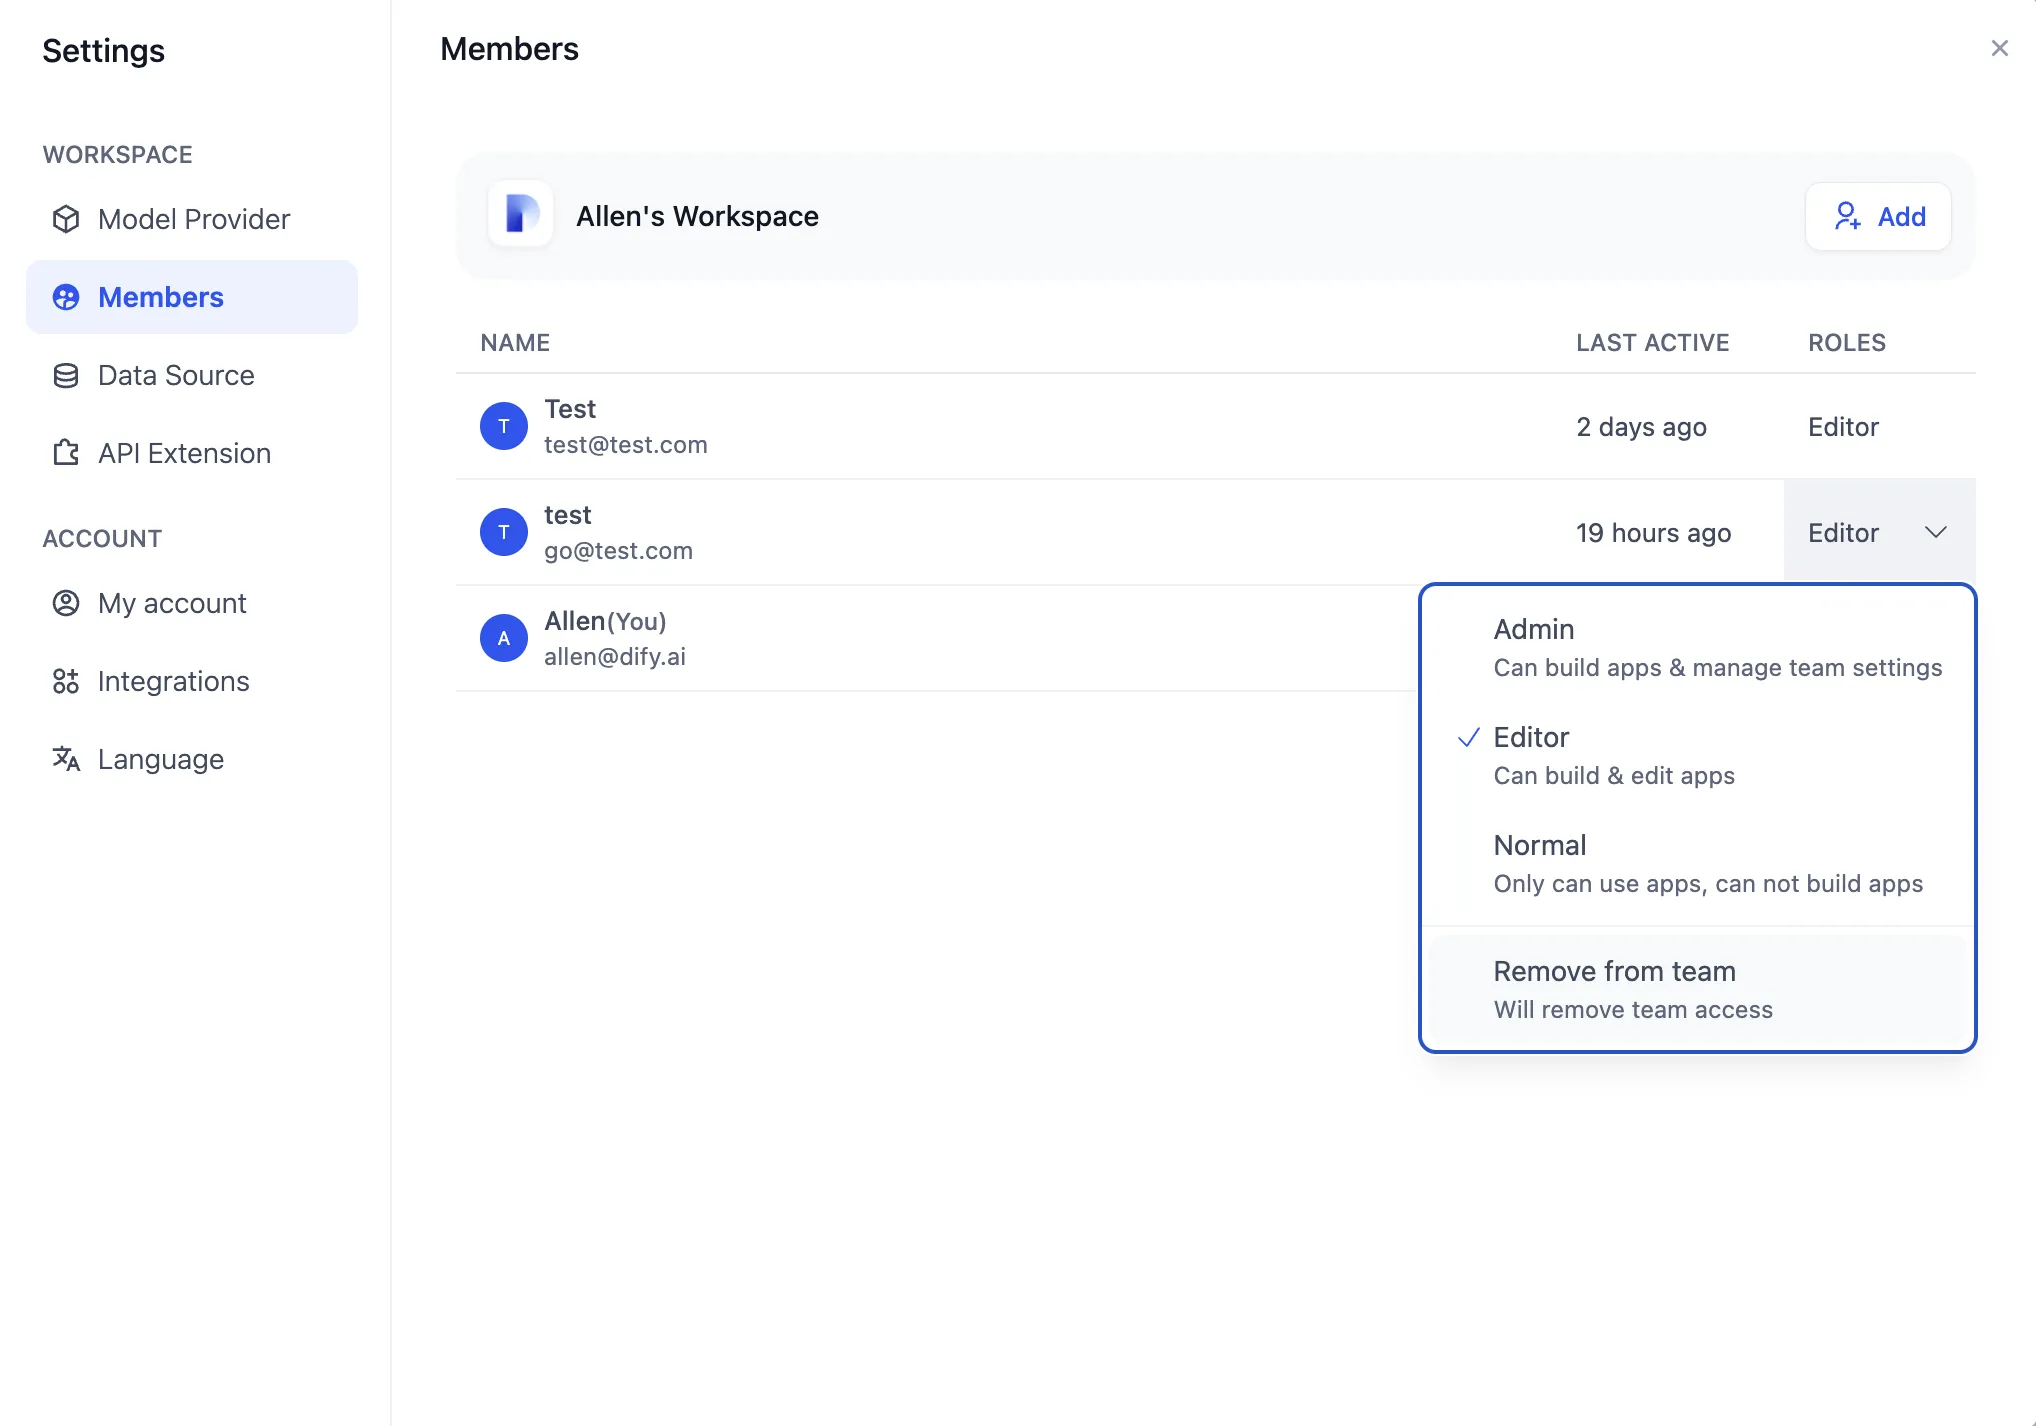Image resolution: width=2036 pixels, height=1426 pixels.
Task: Open the Data Source settings section
Action: pyautogui.click(x=176, y=375)
